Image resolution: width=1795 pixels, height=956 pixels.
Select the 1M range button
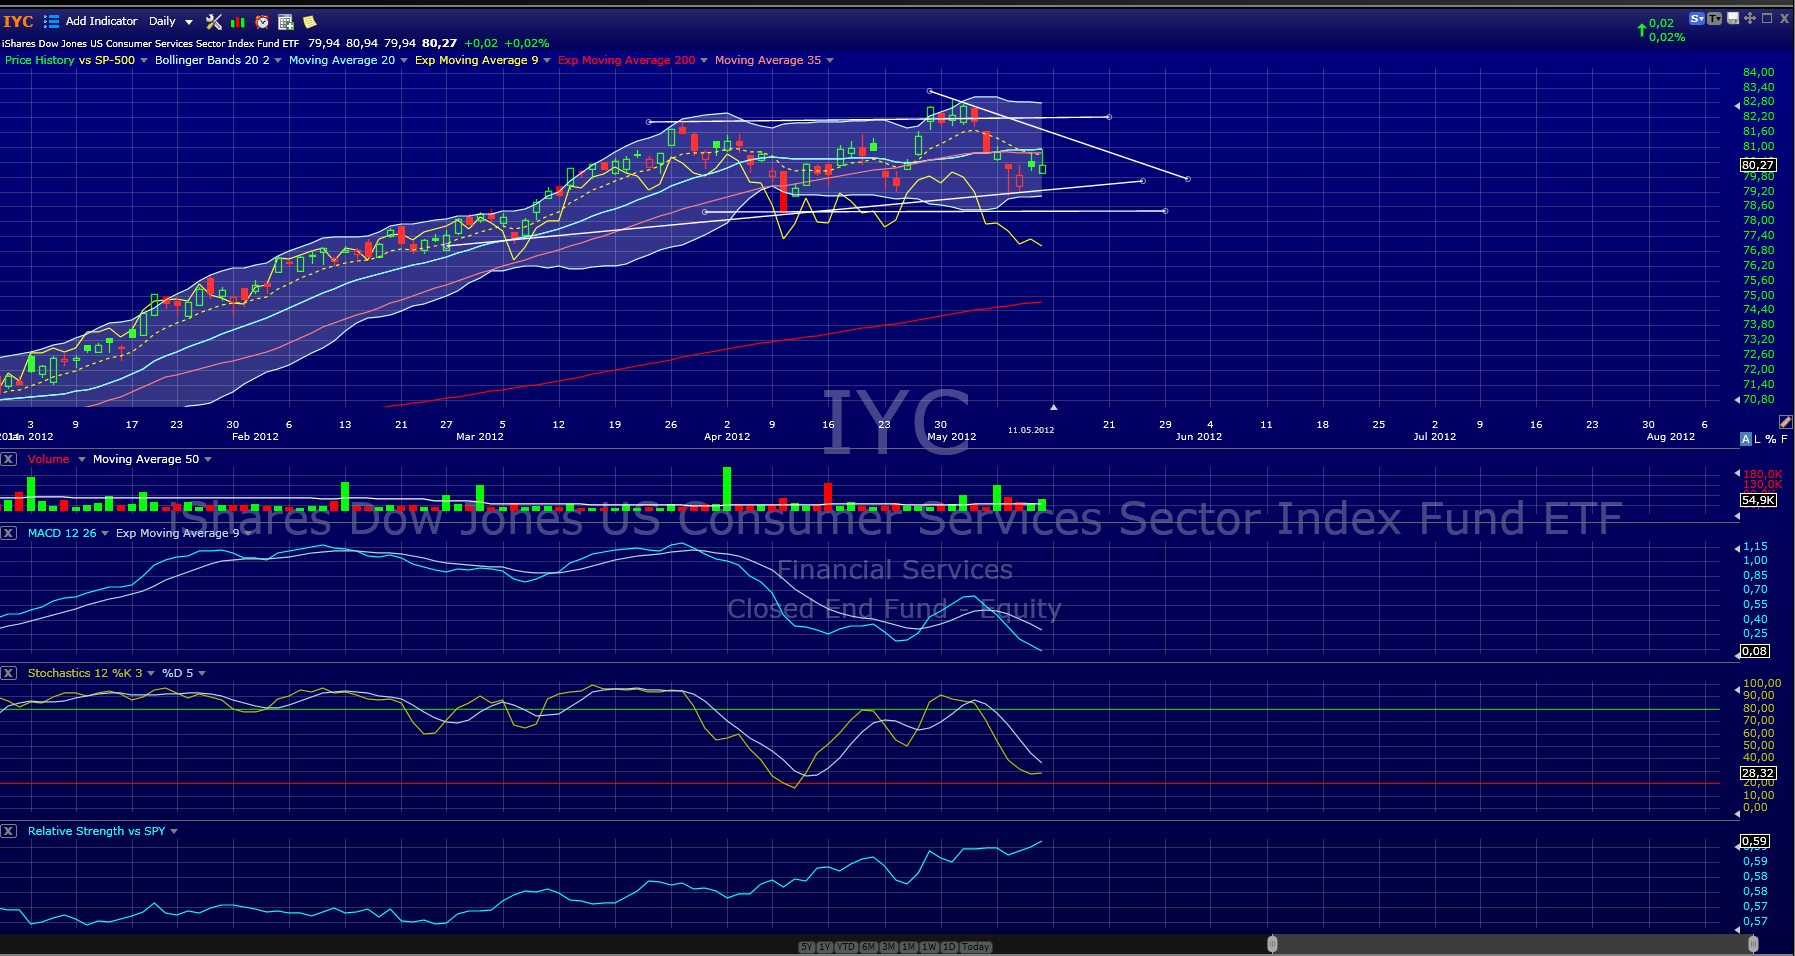click(x=909, y=947)
